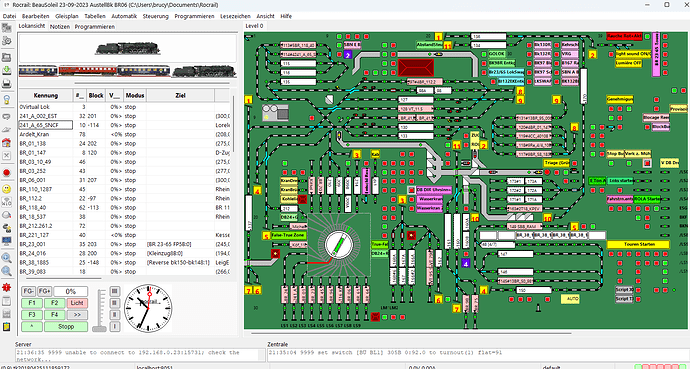The height and width of the screenshot is (369, 690).
Task: Click the dark red roof building symbol
Action: 416,68
